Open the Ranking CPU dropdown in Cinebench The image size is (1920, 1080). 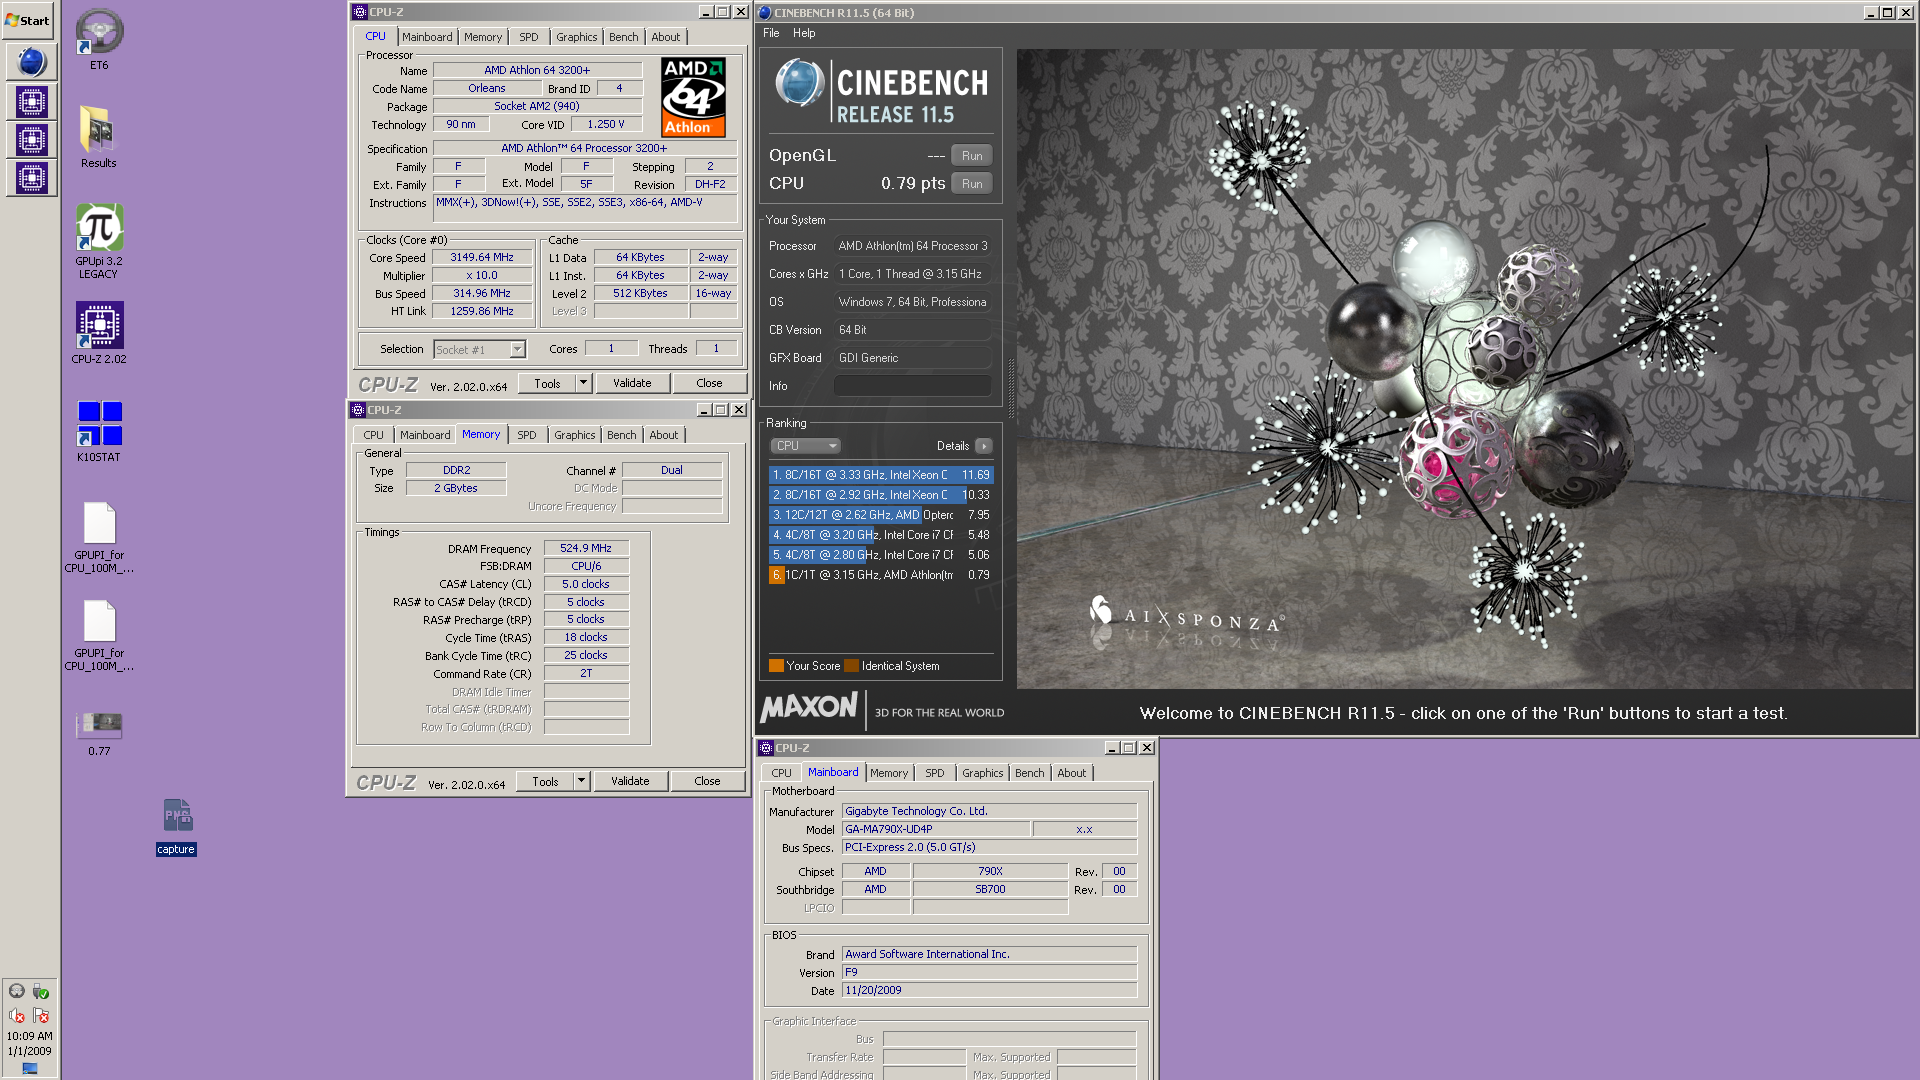805,446
